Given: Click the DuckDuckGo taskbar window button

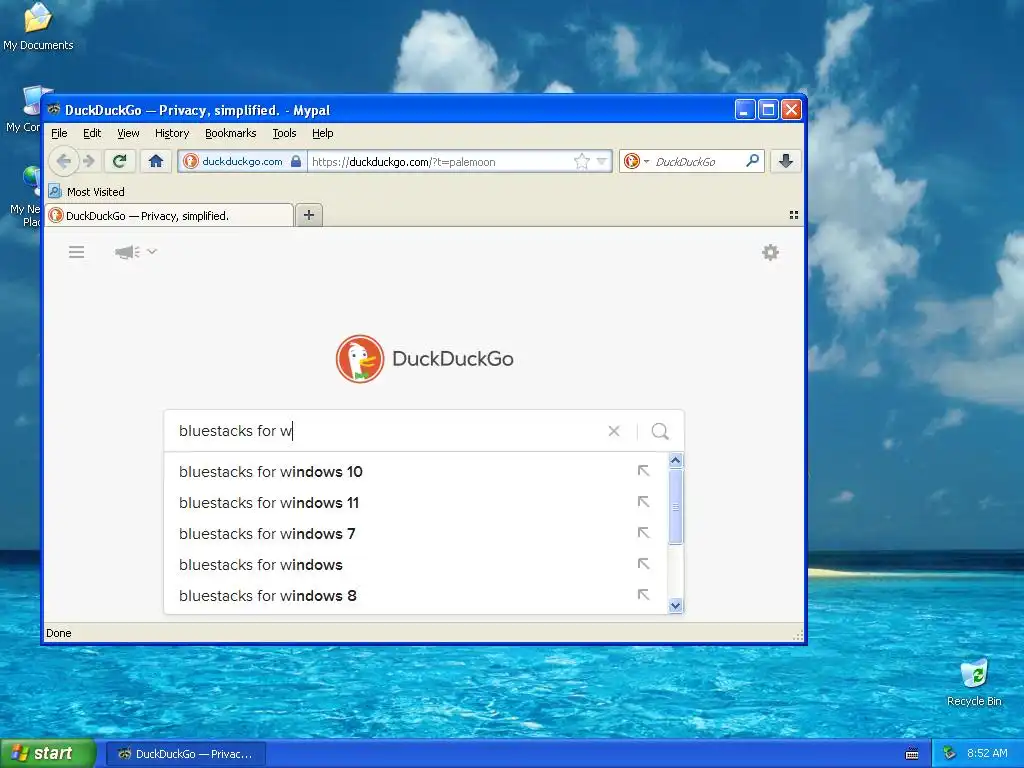Looking at the screenshot, I should (185, 754).
